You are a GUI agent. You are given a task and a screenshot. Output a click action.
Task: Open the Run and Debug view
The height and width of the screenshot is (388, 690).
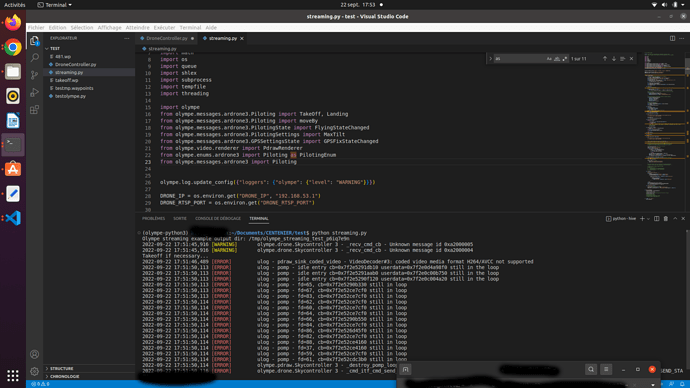tap(35, 92)
